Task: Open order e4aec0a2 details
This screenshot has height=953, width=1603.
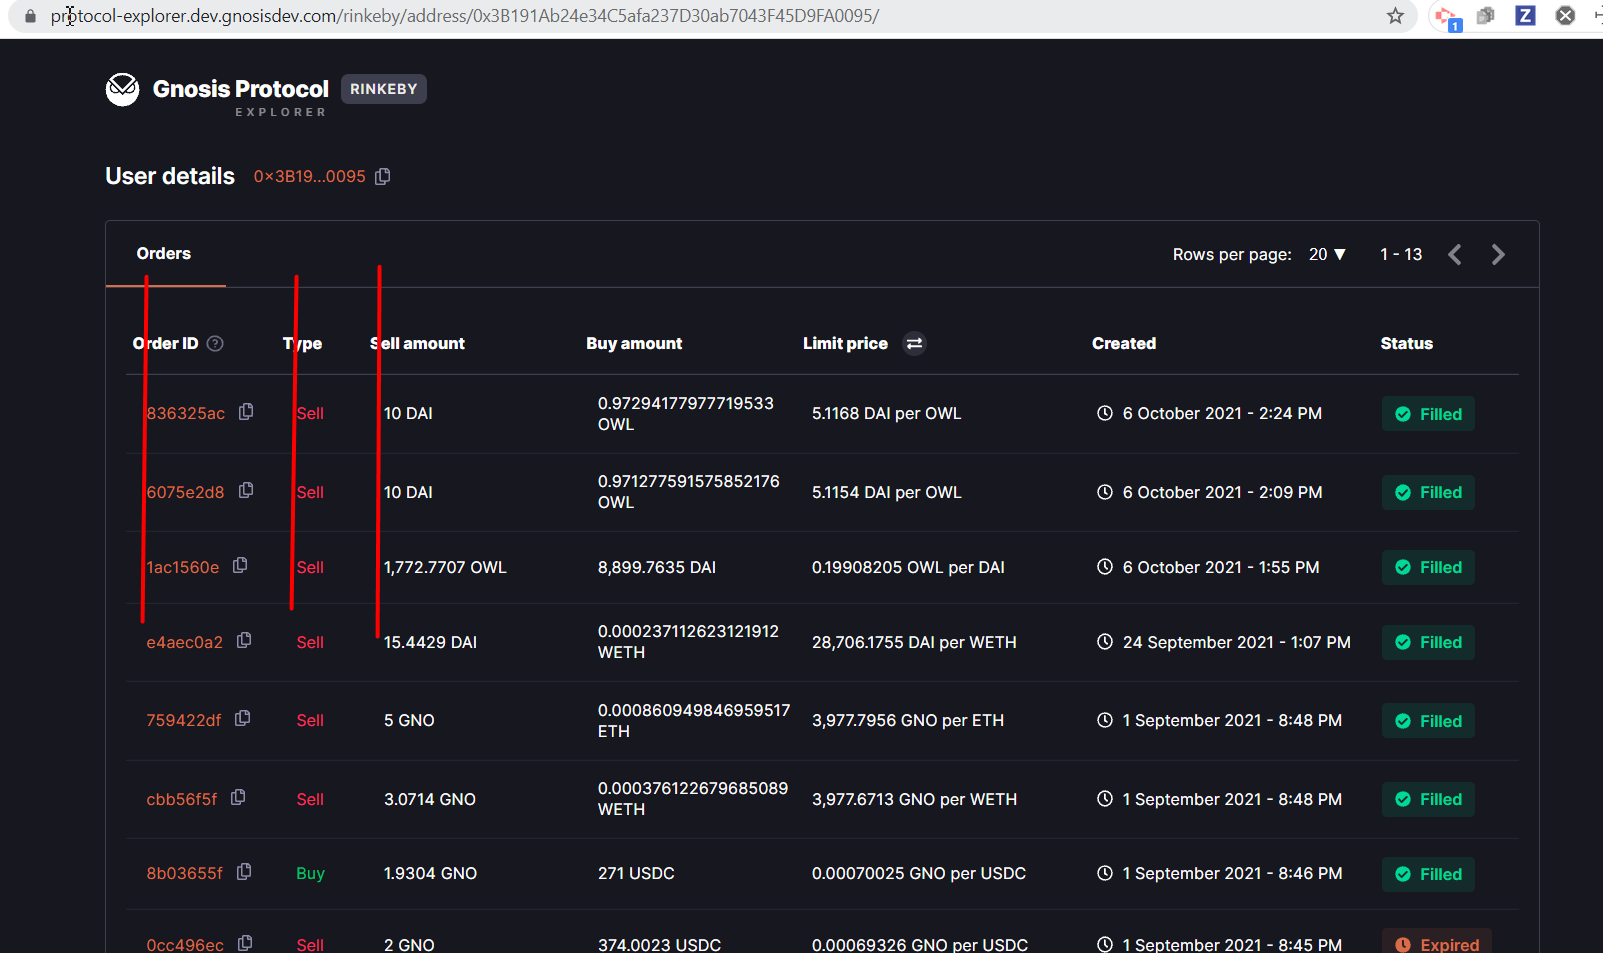Action: pyautogui.click(x=185, y=642)
